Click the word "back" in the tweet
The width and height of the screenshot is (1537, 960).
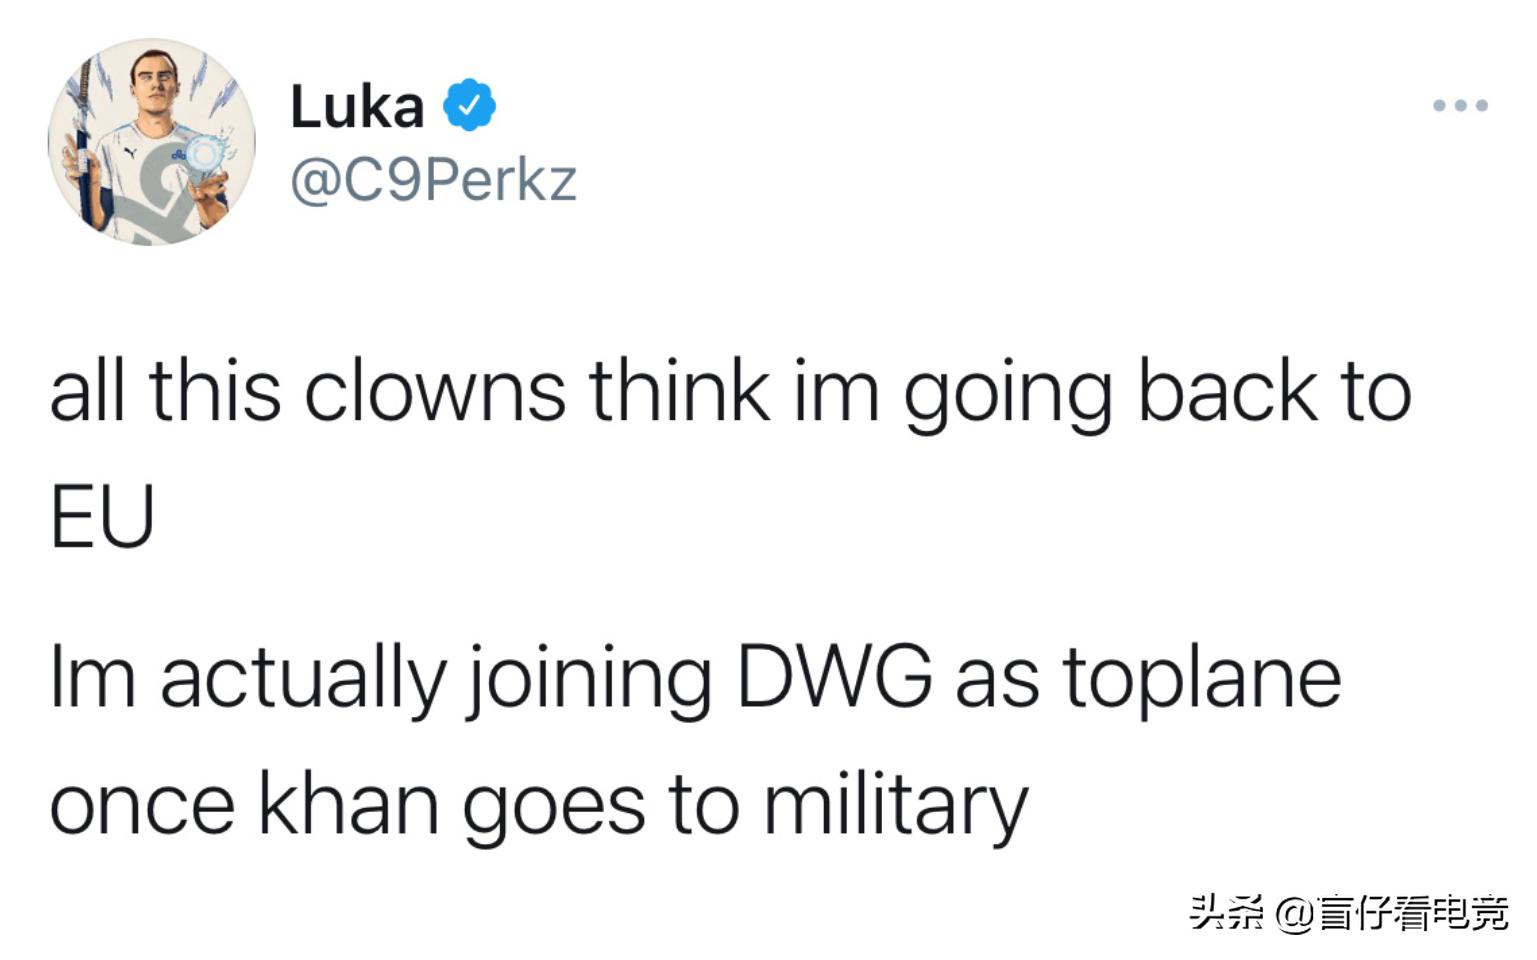tap(1228, 391)
